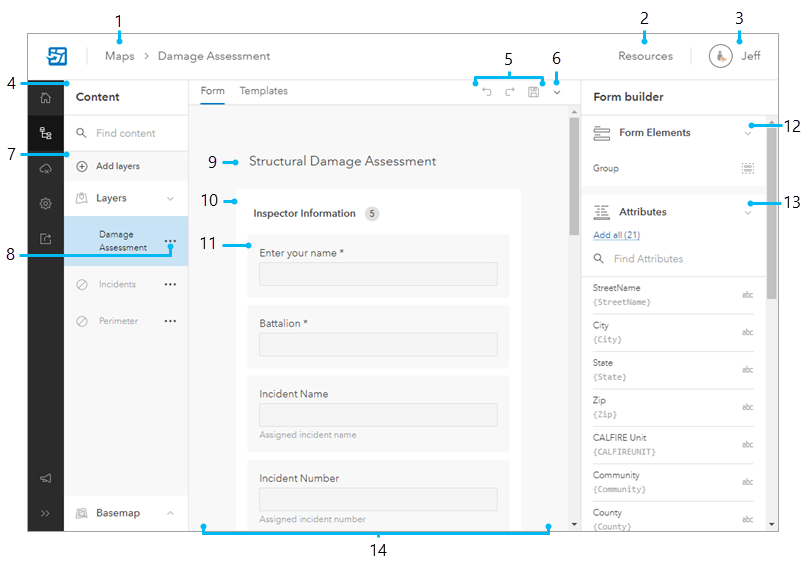Open the Offline cloud icon in sidebar
This screenshot has height=569, width=810.
(x=45, y=168)
